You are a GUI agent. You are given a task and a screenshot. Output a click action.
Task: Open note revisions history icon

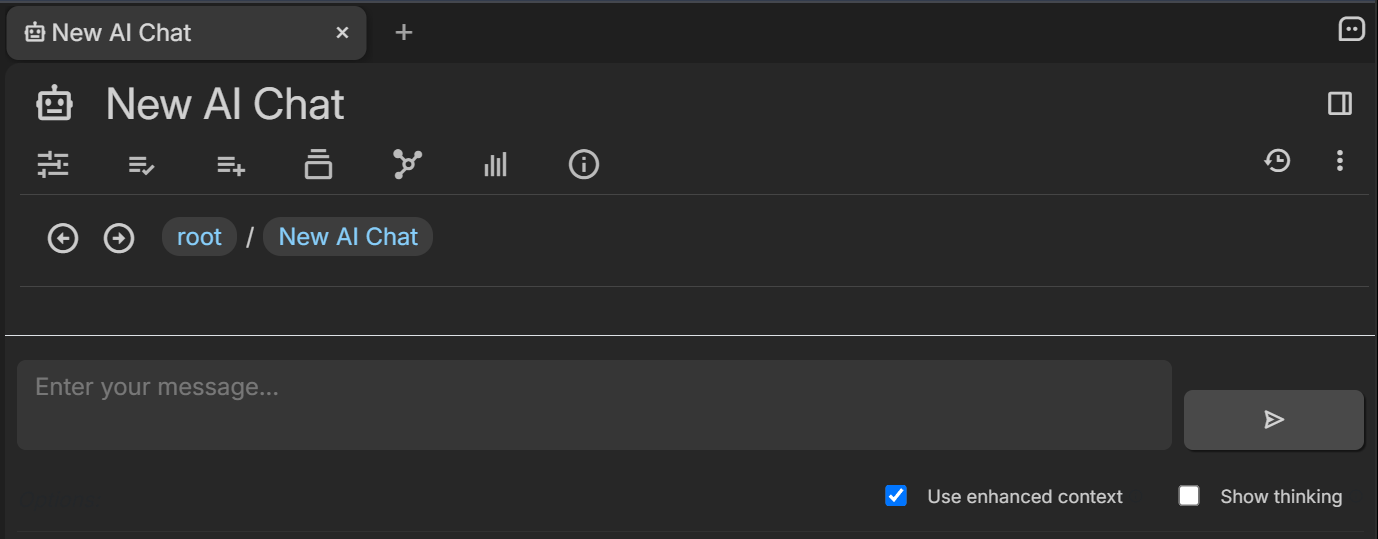coord(1277,160)
